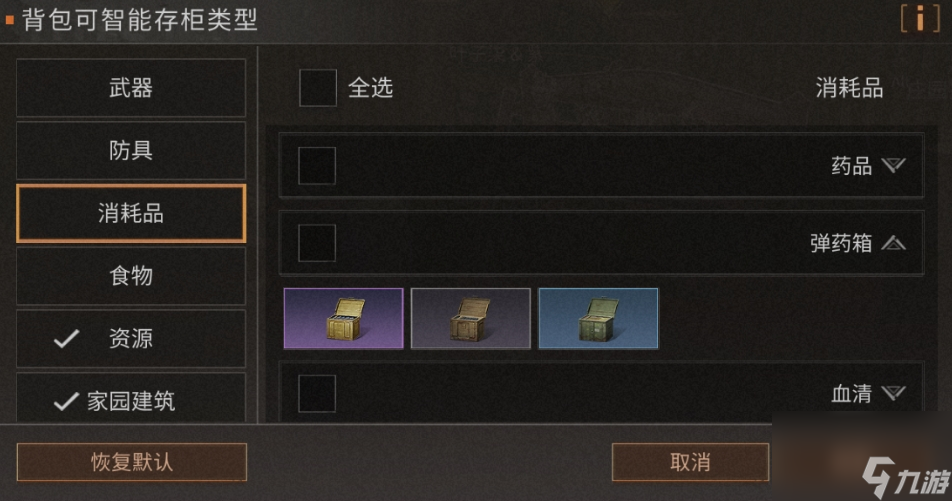952x501 pixels.
Task: Click the 九游 logo watermark
Action: 905,477
